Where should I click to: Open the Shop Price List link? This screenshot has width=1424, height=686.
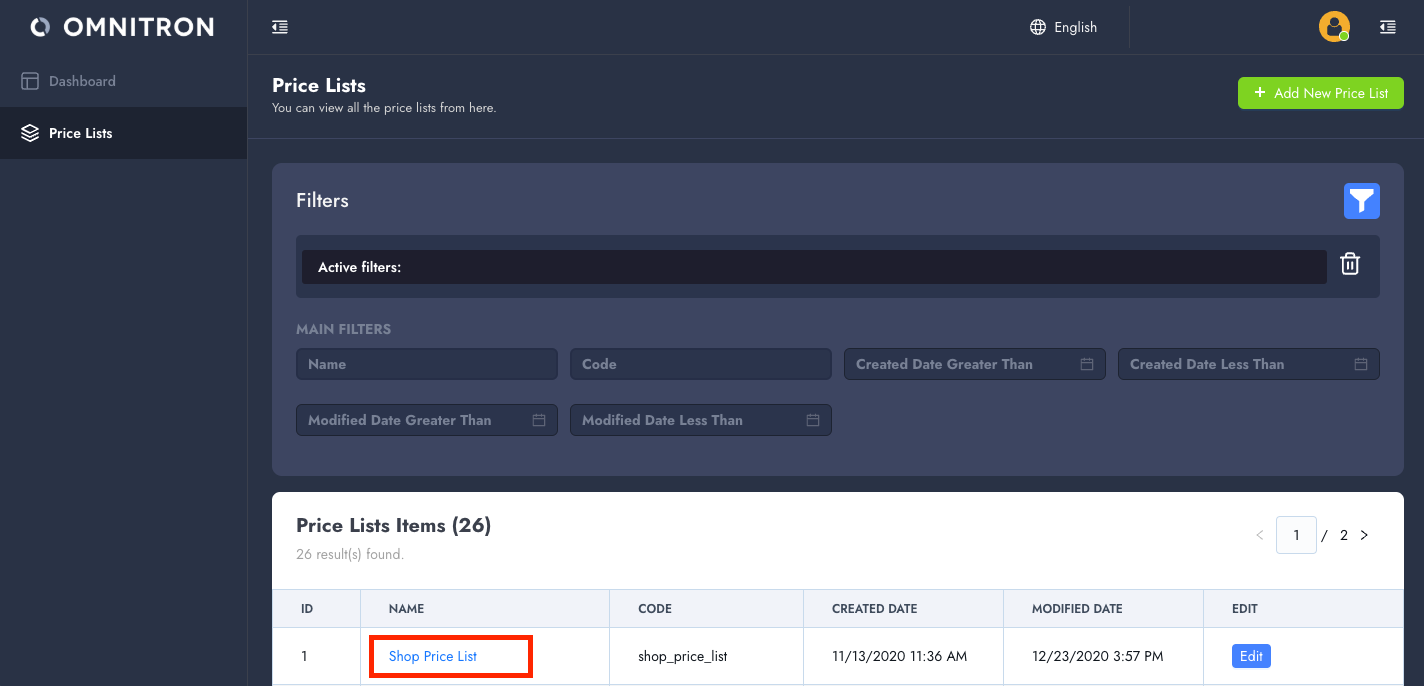[x=433, y=656]
